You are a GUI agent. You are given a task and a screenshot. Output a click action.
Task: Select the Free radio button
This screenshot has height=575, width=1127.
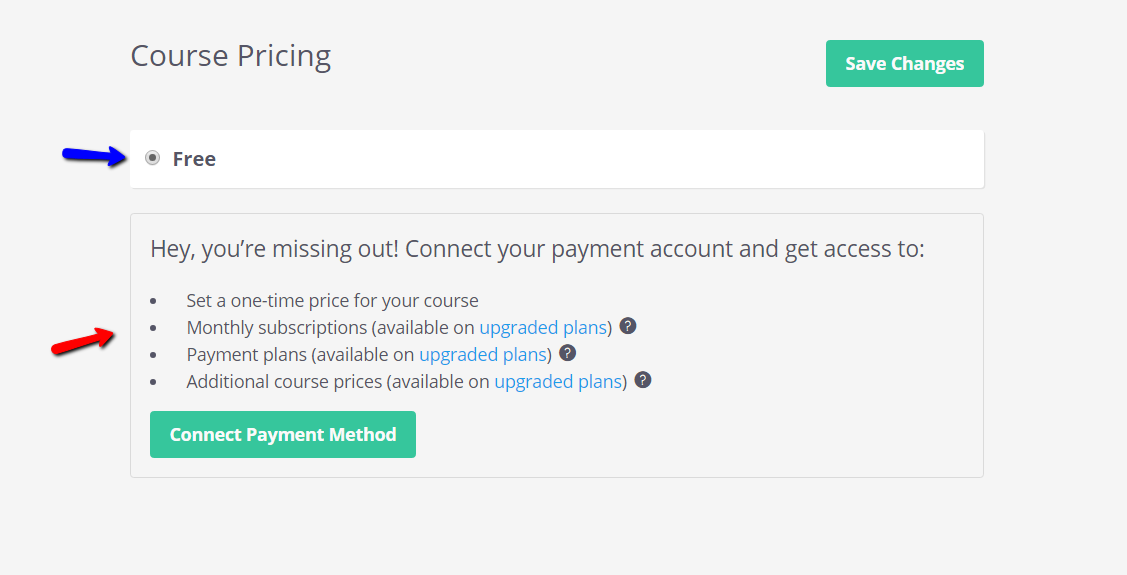[x=152, y=158]
